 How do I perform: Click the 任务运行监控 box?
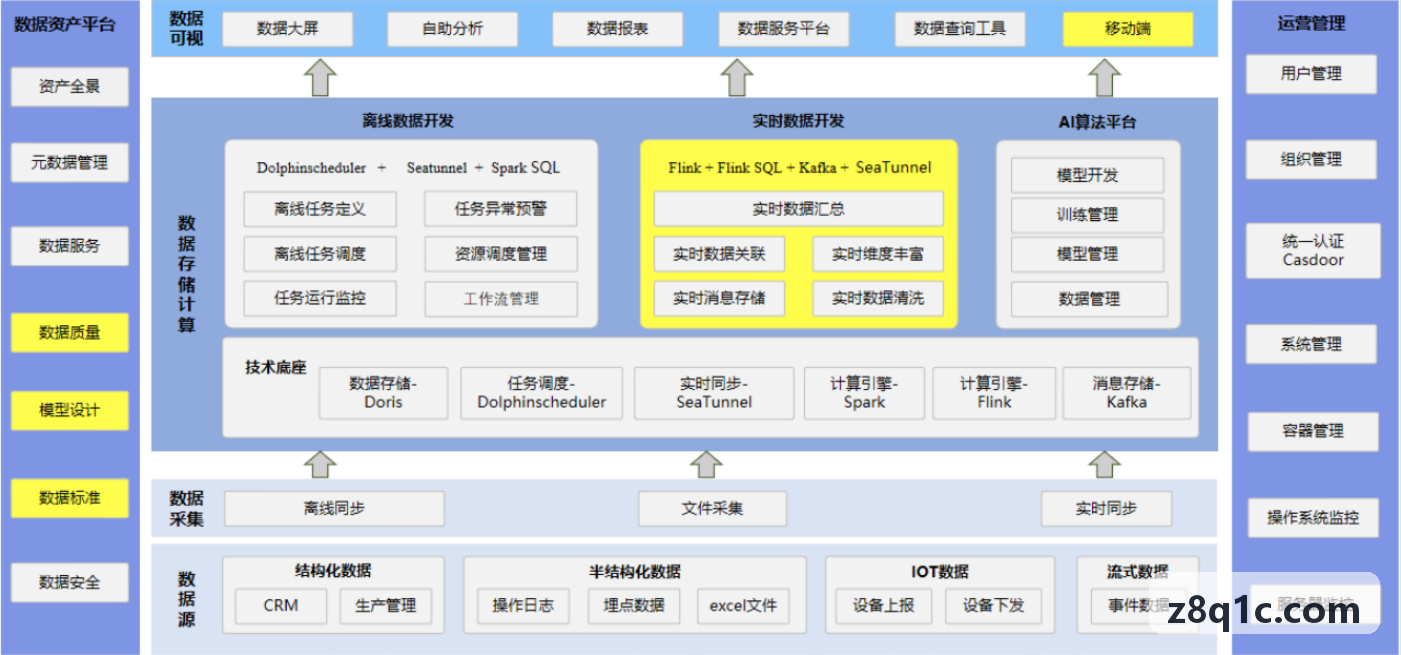320,298
